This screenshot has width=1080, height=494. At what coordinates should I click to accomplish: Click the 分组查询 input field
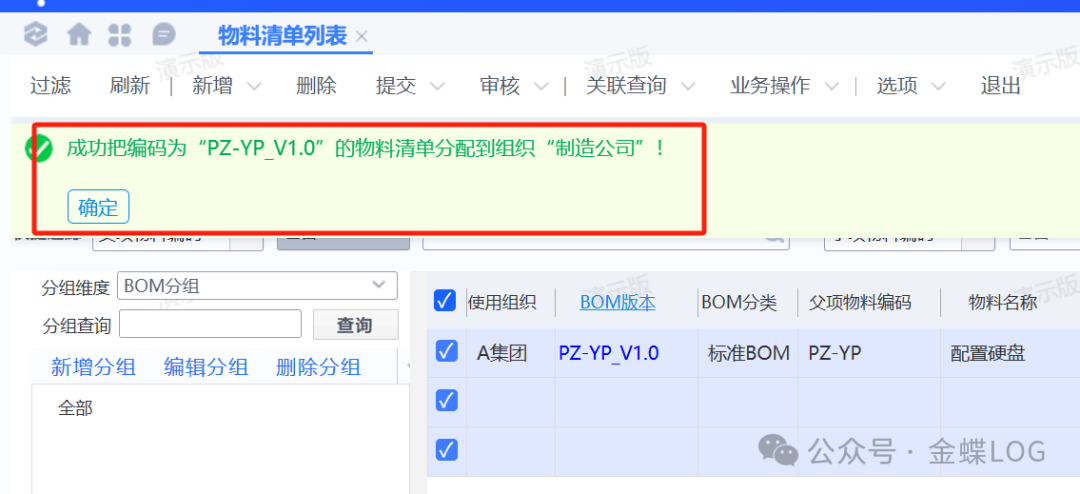(x=210, y=324)
